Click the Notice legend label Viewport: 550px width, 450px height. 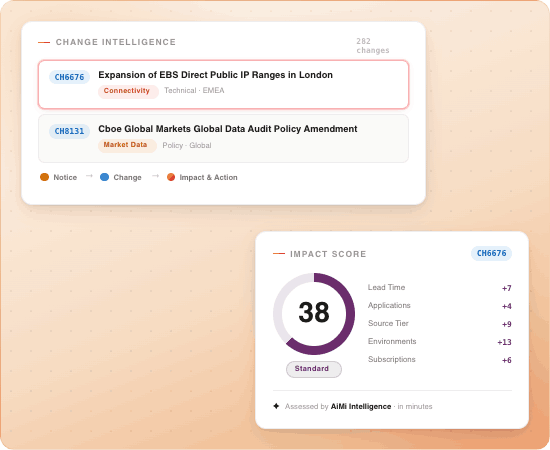point(65,177)
